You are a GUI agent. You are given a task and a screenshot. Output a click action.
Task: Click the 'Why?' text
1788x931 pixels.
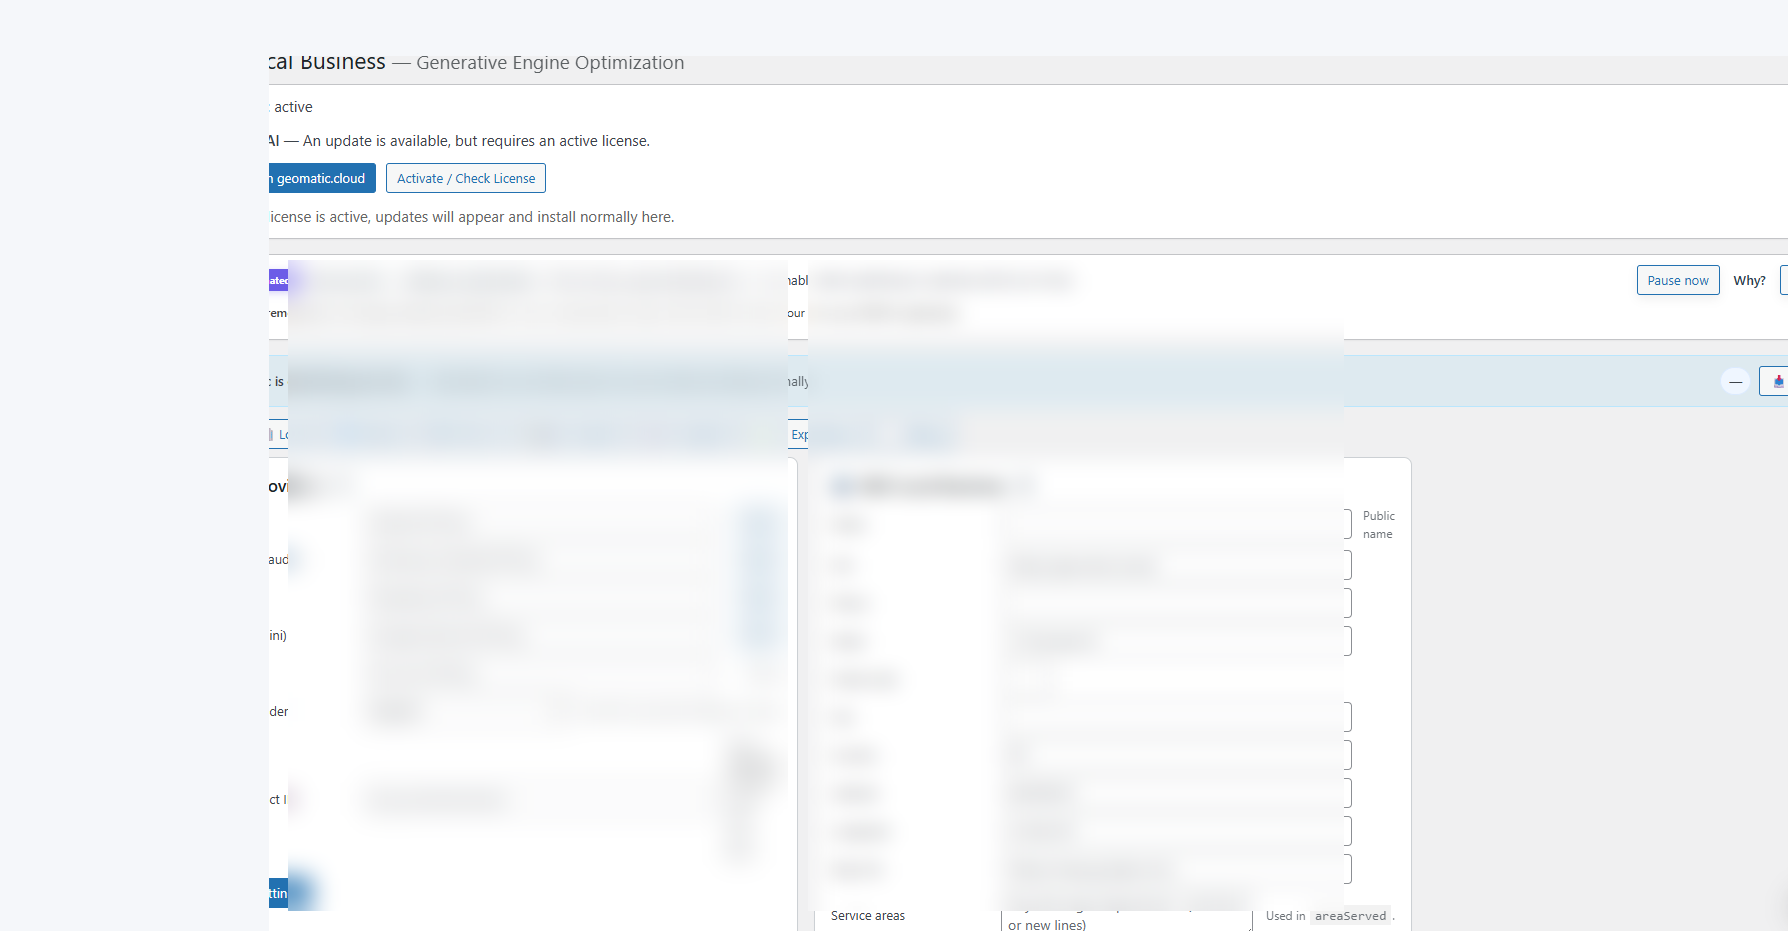(x=1749, y=280)
